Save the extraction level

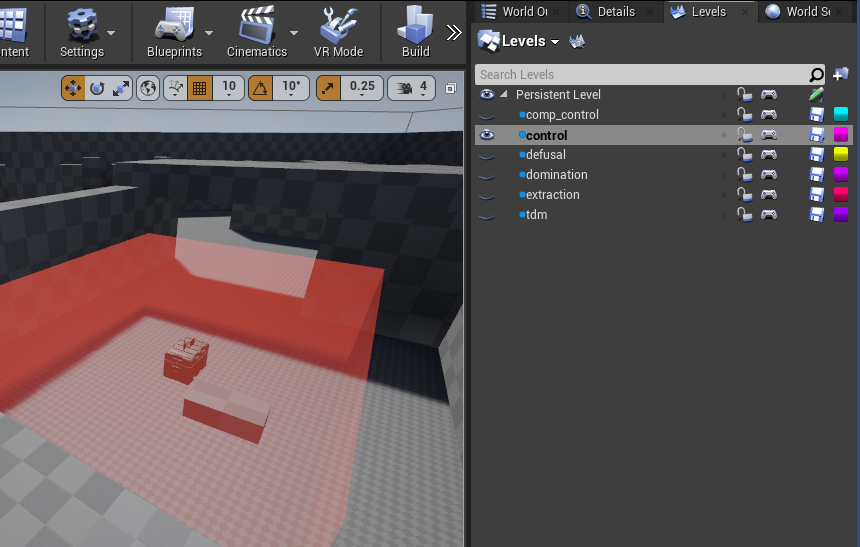pos(817,195)
